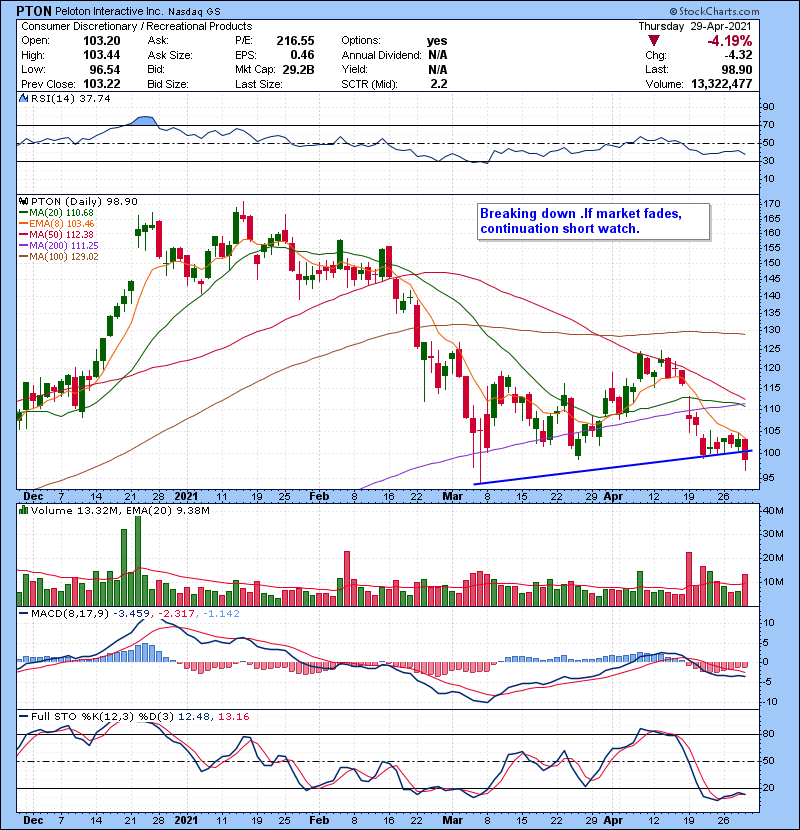The width and height of the screenshot is (800, 830).
Task: Click the Breaking down annotation text box
Action: pyautogui.click(x=593, y=222)
